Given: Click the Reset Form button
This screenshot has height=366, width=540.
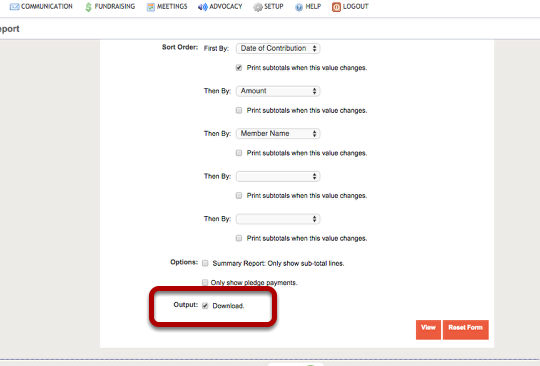Looking at the screenshot, I should point(466,330).
